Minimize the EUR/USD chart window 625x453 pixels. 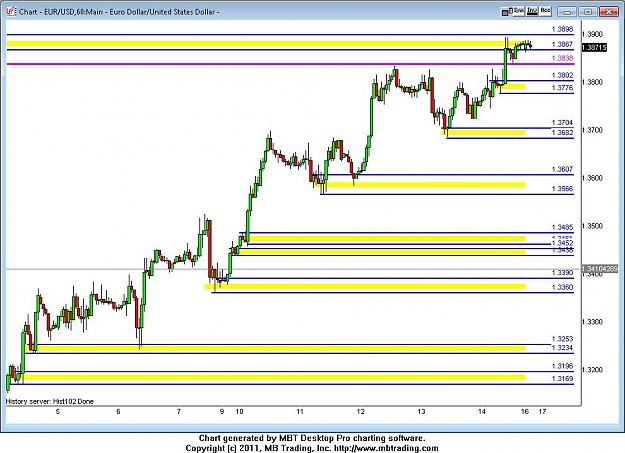point(567,12)
